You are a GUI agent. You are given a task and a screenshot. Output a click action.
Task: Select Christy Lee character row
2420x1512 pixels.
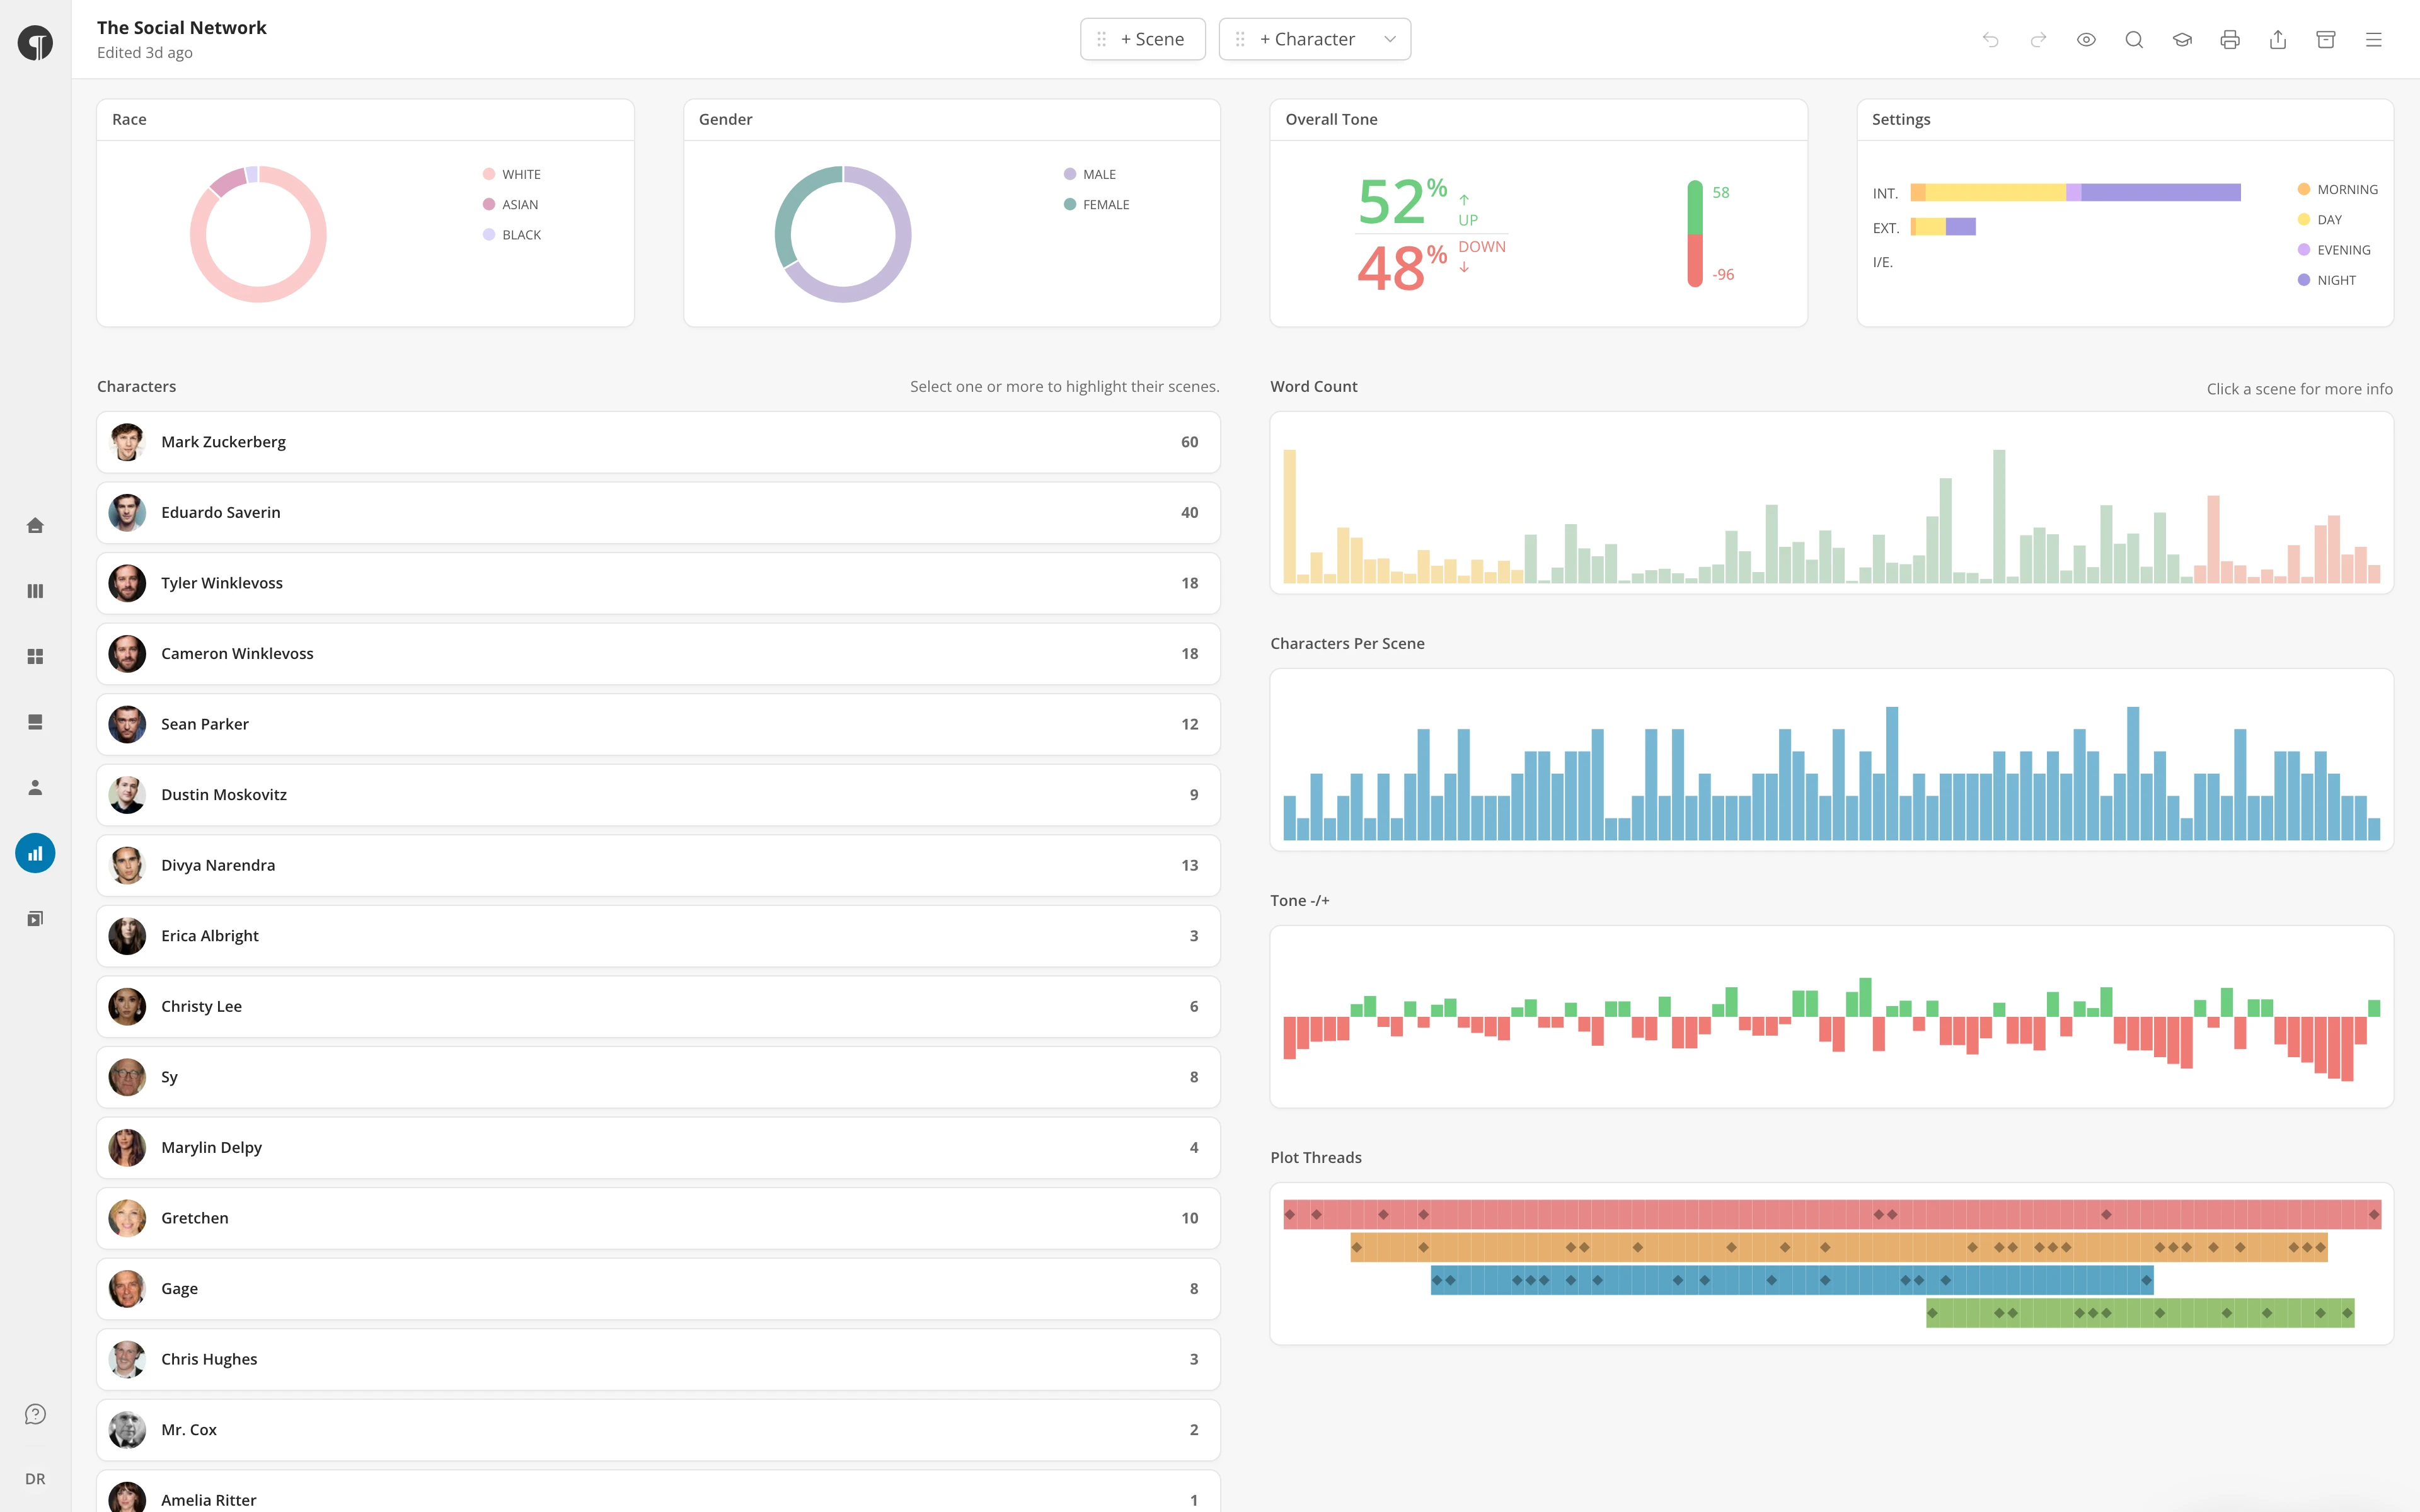(658, 1007)
